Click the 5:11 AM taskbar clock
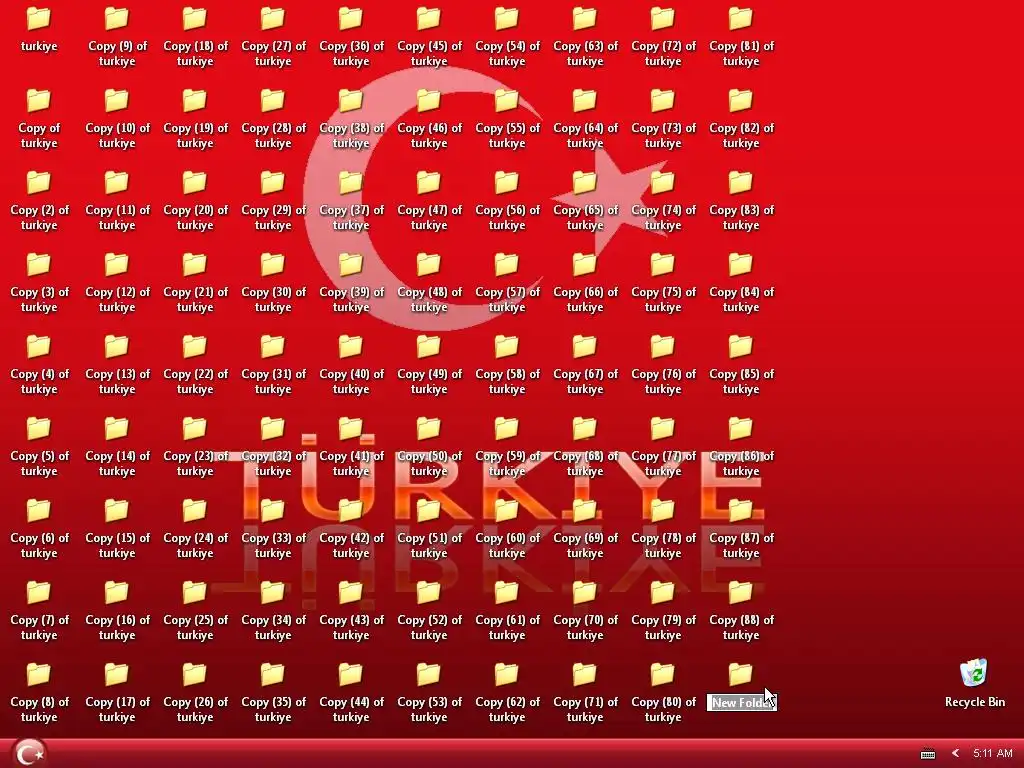This screenshot has width=1024, height=768. point(993,753)
